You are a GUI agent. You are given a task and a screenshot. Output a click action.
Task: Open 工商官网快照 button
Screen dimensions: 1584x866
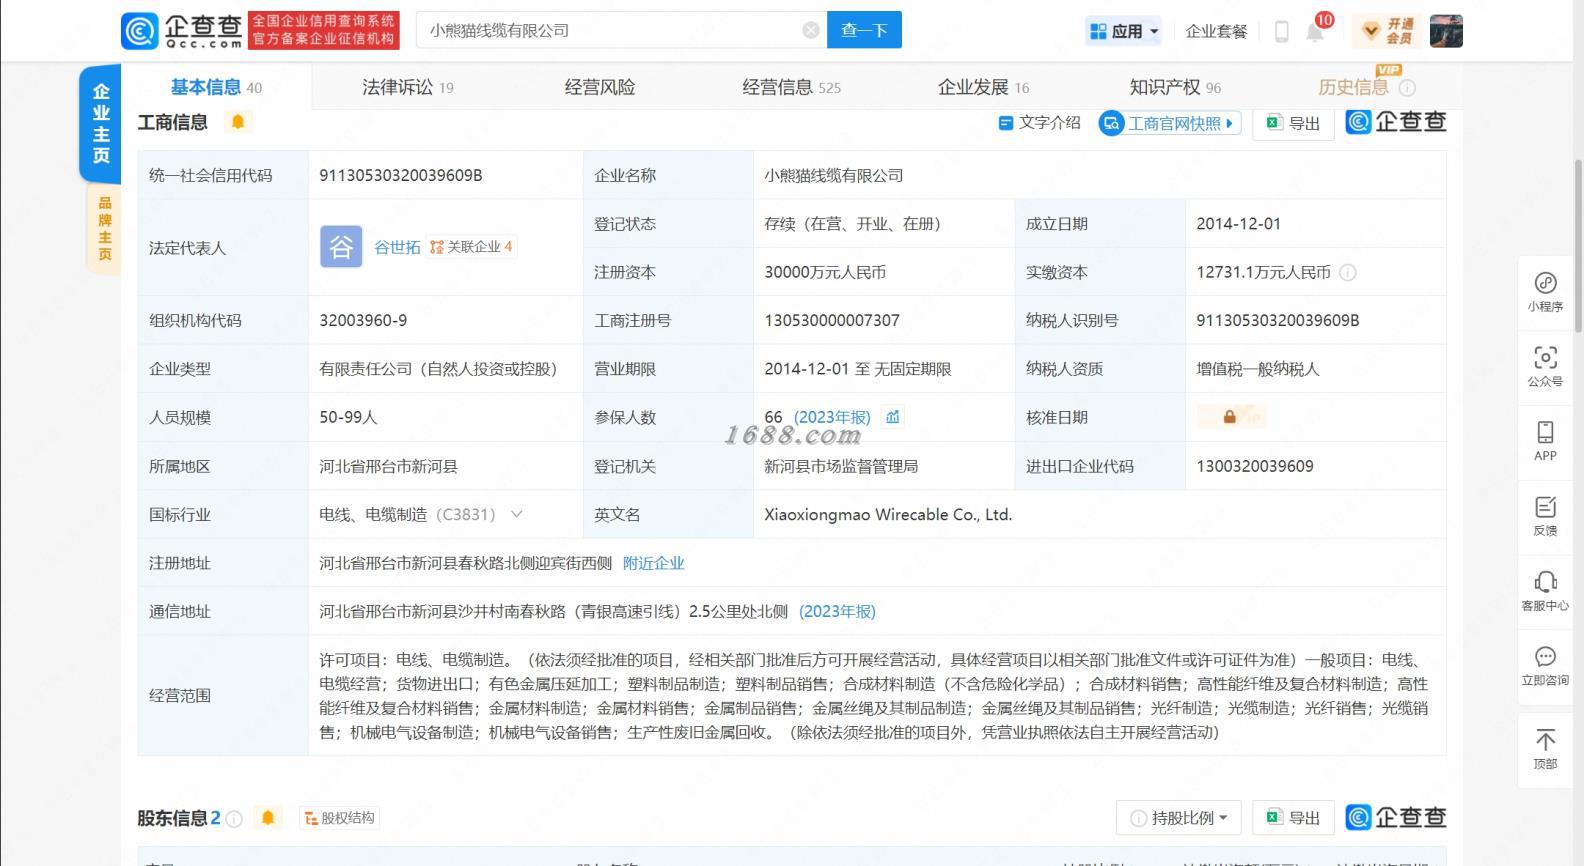(x=1169, y=123)
